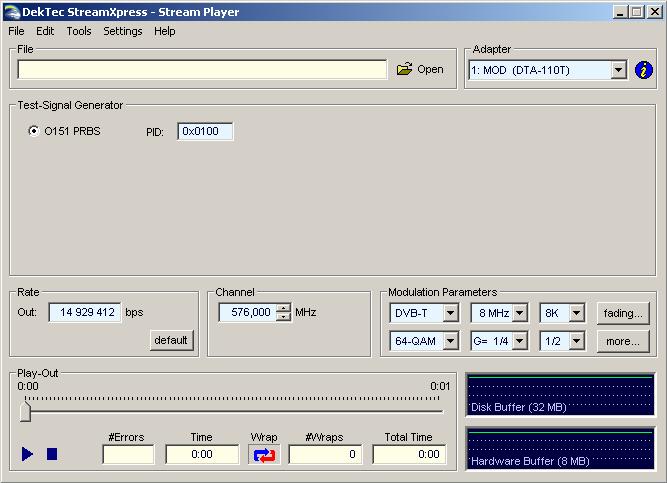Open the 64-QAM constellation dropdown

tap(450, 341)
